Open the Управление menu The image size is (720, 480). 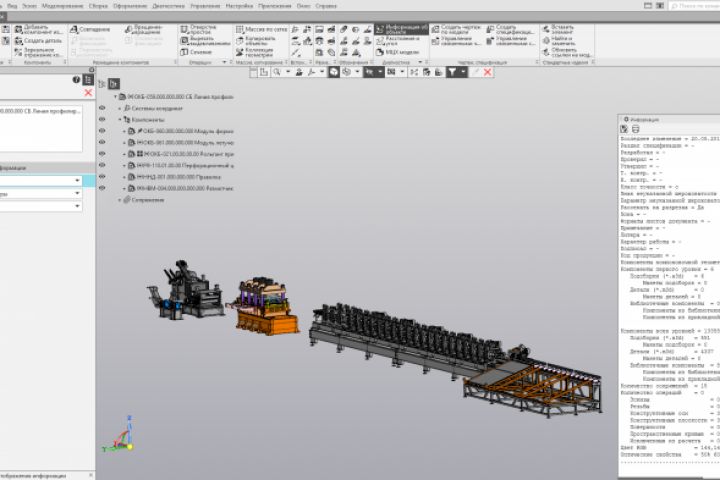205,6
